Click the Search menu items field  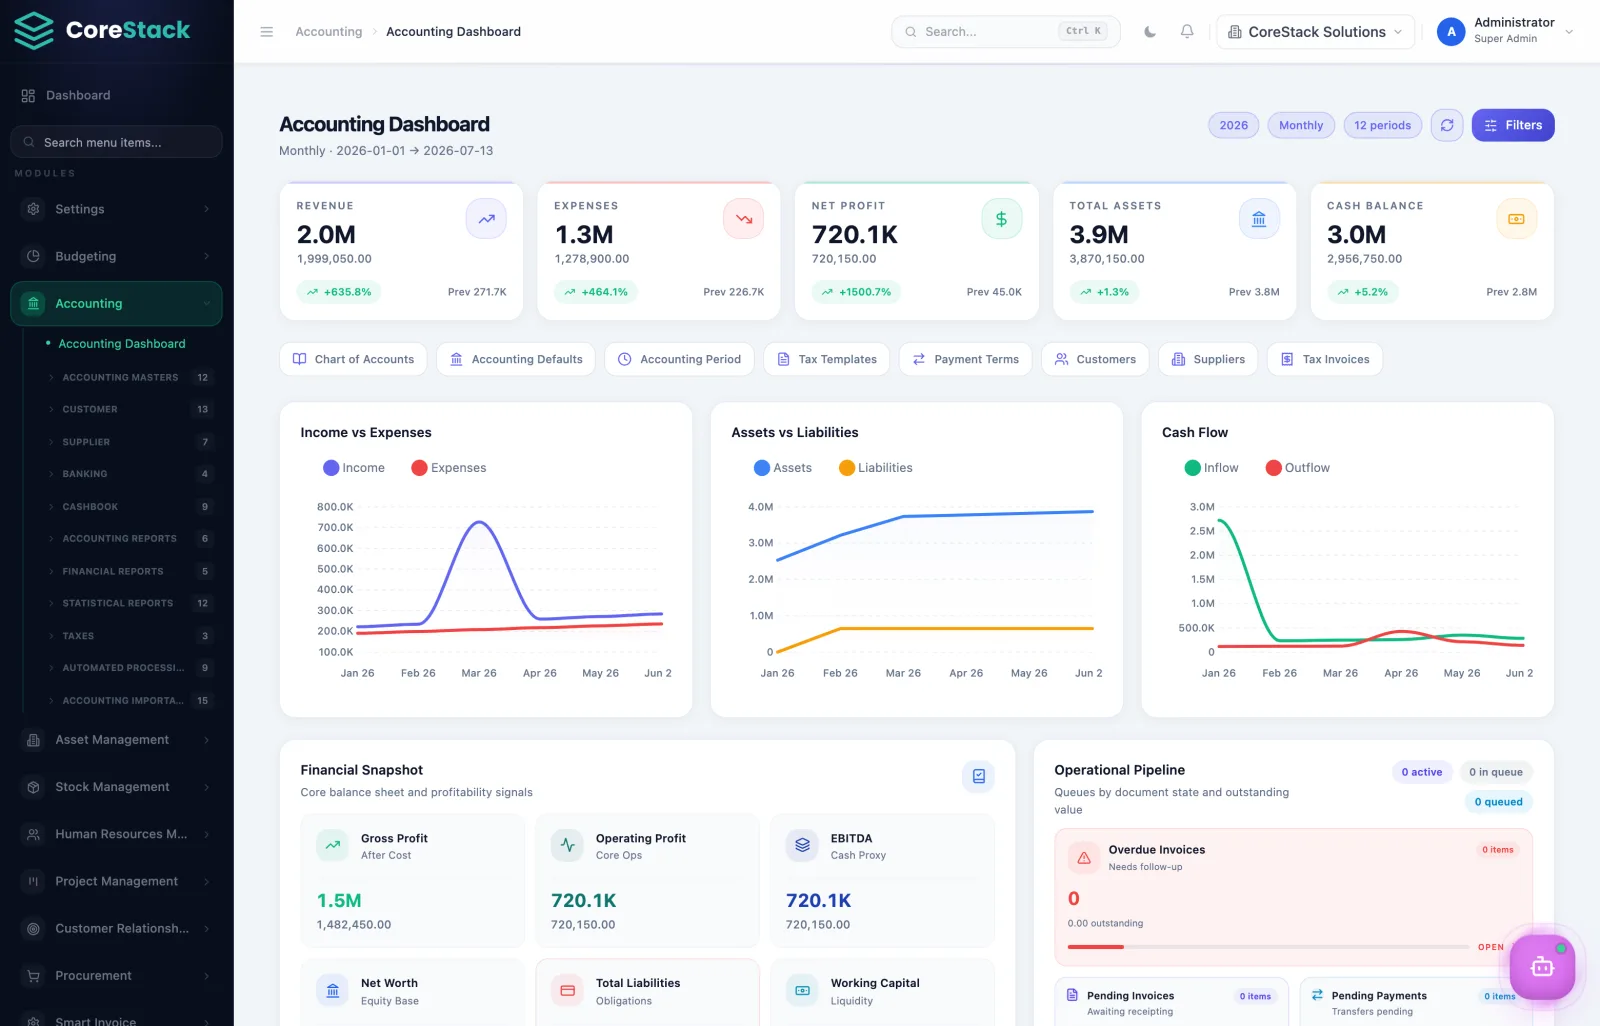(116, 142)
